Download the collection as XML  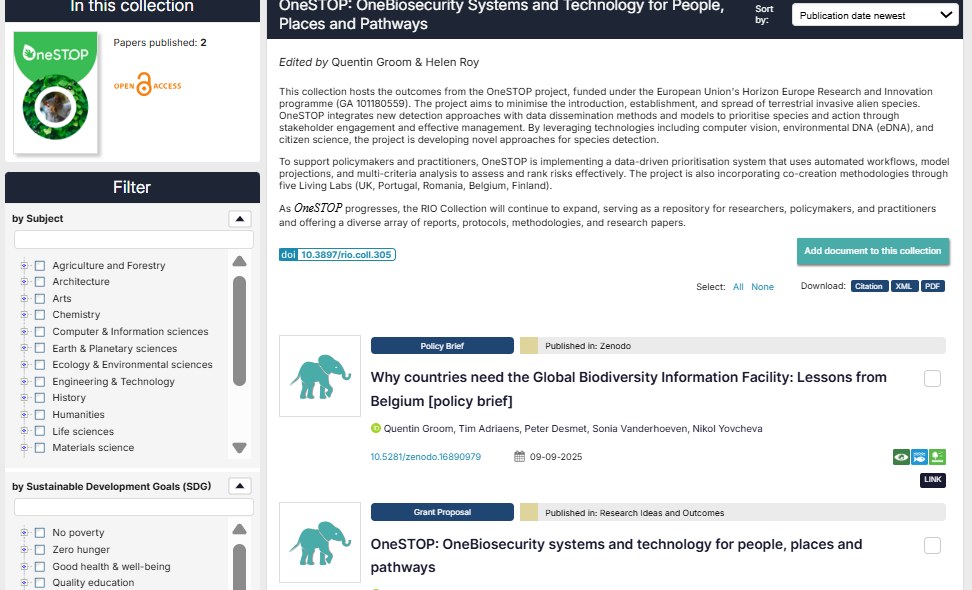(x=904, y=287)
